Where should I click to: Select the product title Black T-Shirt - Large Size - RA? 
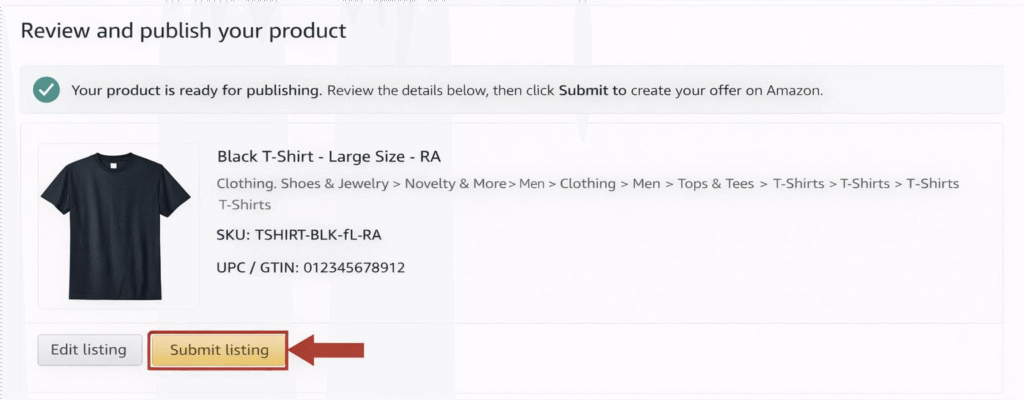pyautogui.click(x=329, y=157)
